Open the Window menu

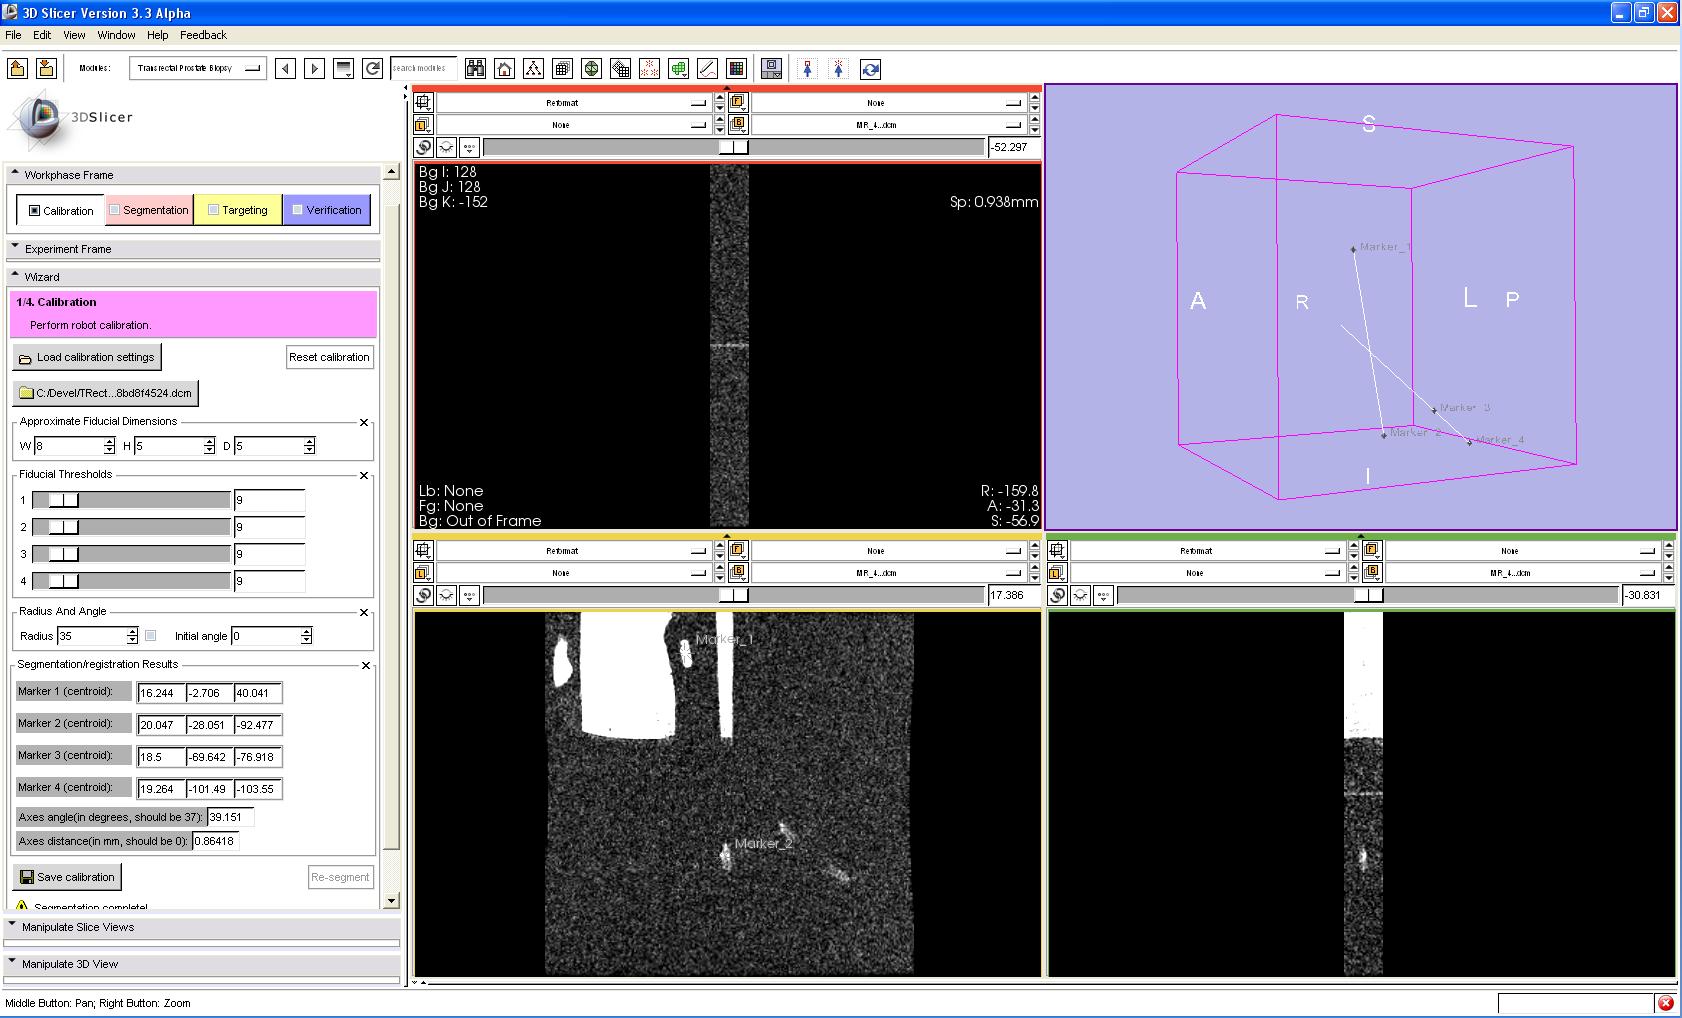click(116, 35)
